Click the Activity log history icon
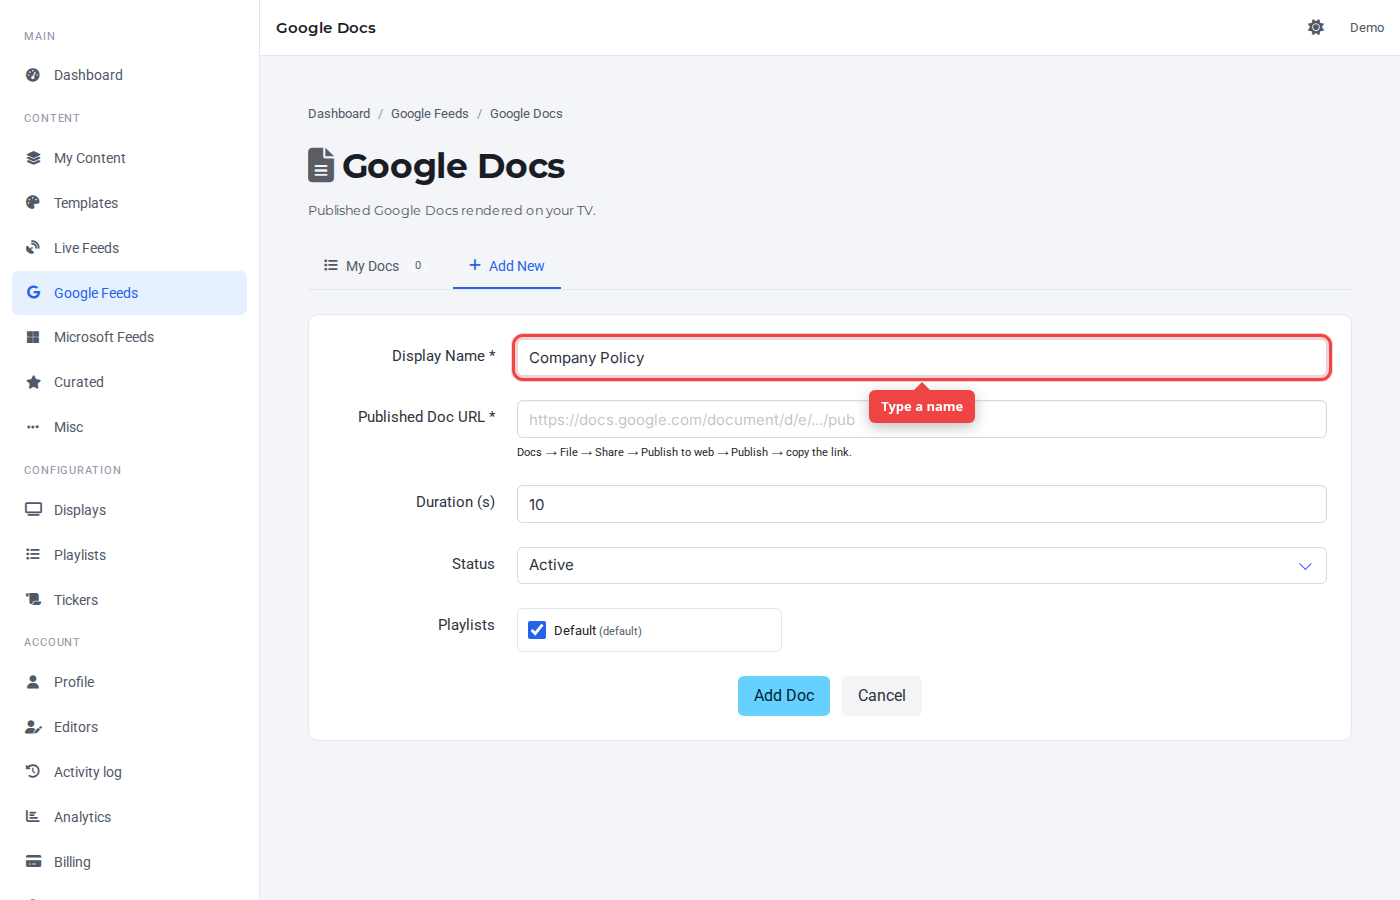The width and height of the screenshot is (1400, 900). pyautogui.click(x=33, y=772)
